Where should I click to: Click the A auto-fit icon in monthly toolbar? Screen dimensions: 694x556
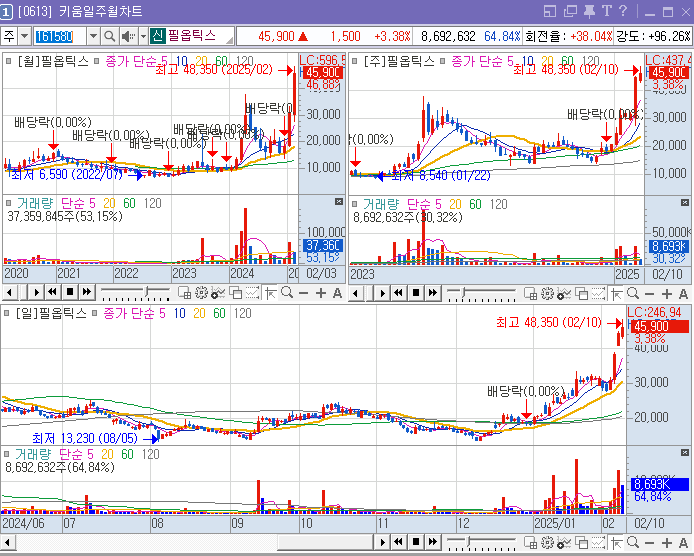tap(337, 293)
